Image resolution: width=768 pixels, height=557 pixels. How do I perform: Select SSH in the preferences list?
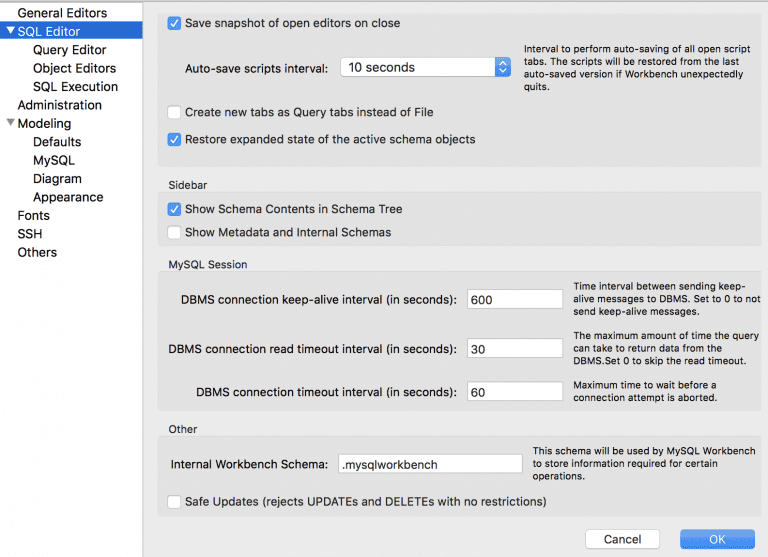click(30, 234)
